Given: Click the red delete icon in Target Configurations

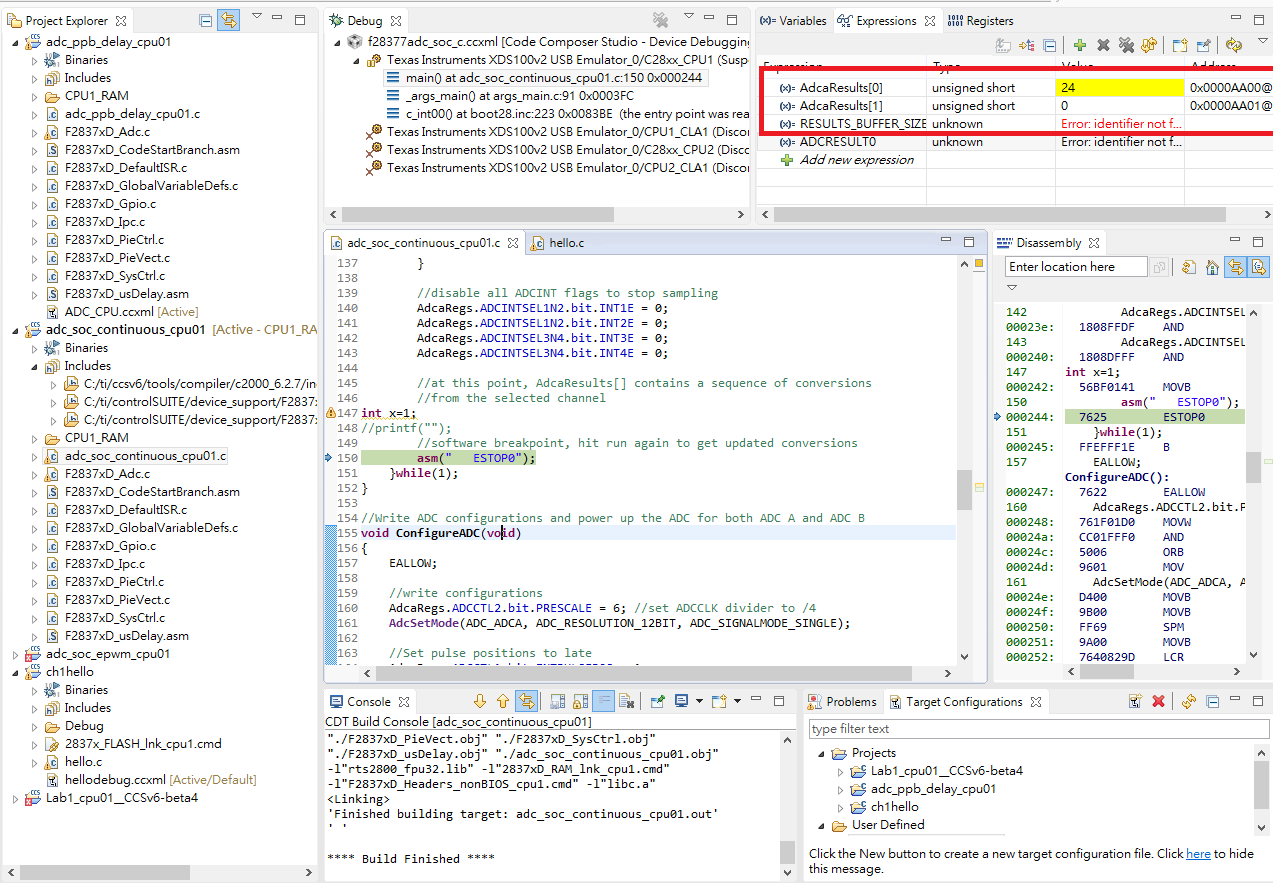Looking at the screenshot, I should click(x=1159, y=702).
